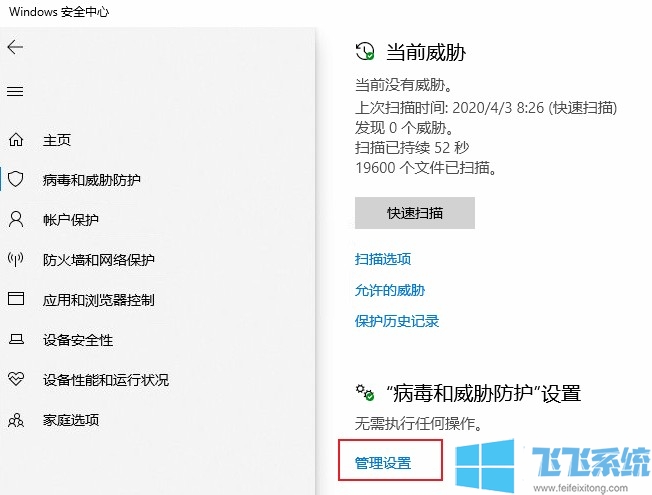
Task: Open the 设备安全性 sidebar item
Action: (x=78, y=340)
